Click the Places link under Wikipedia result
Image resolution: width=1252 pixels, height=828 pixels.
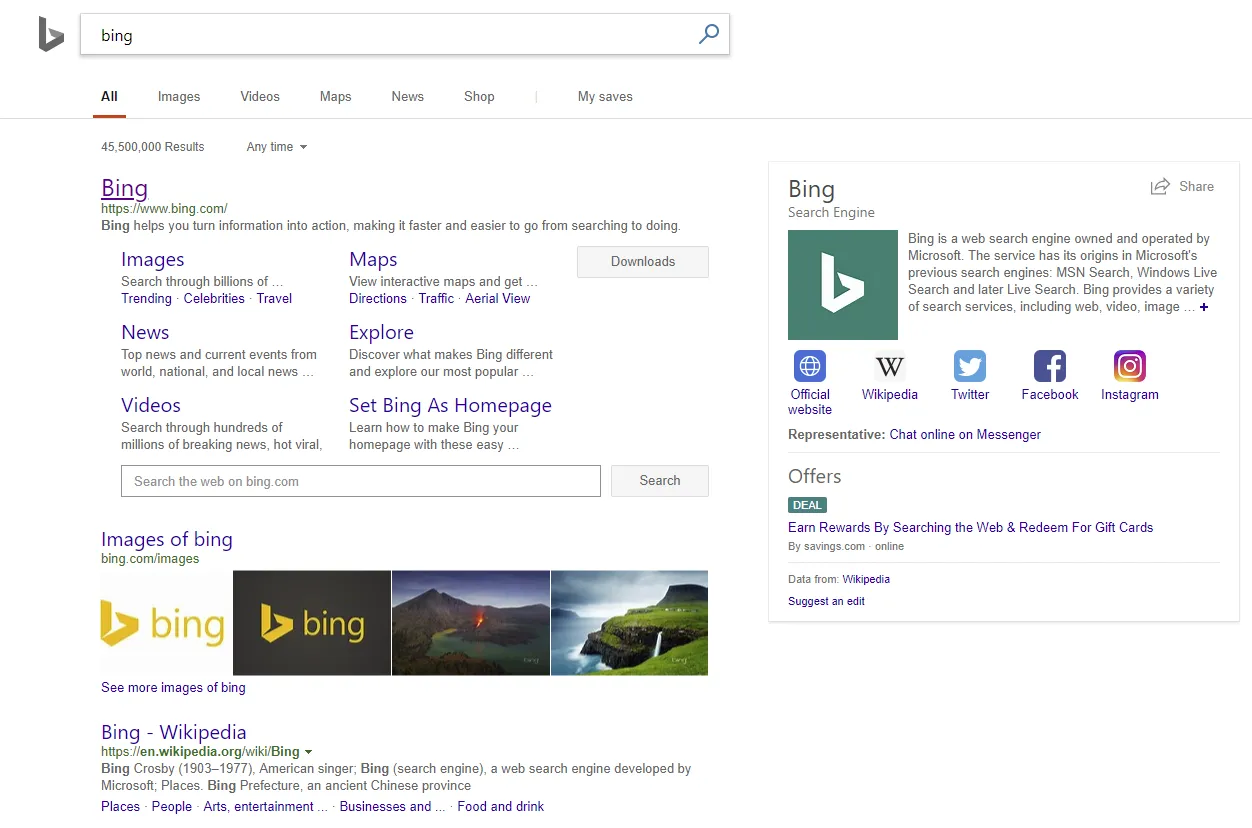pyautogui.click(x=121, y=807)
